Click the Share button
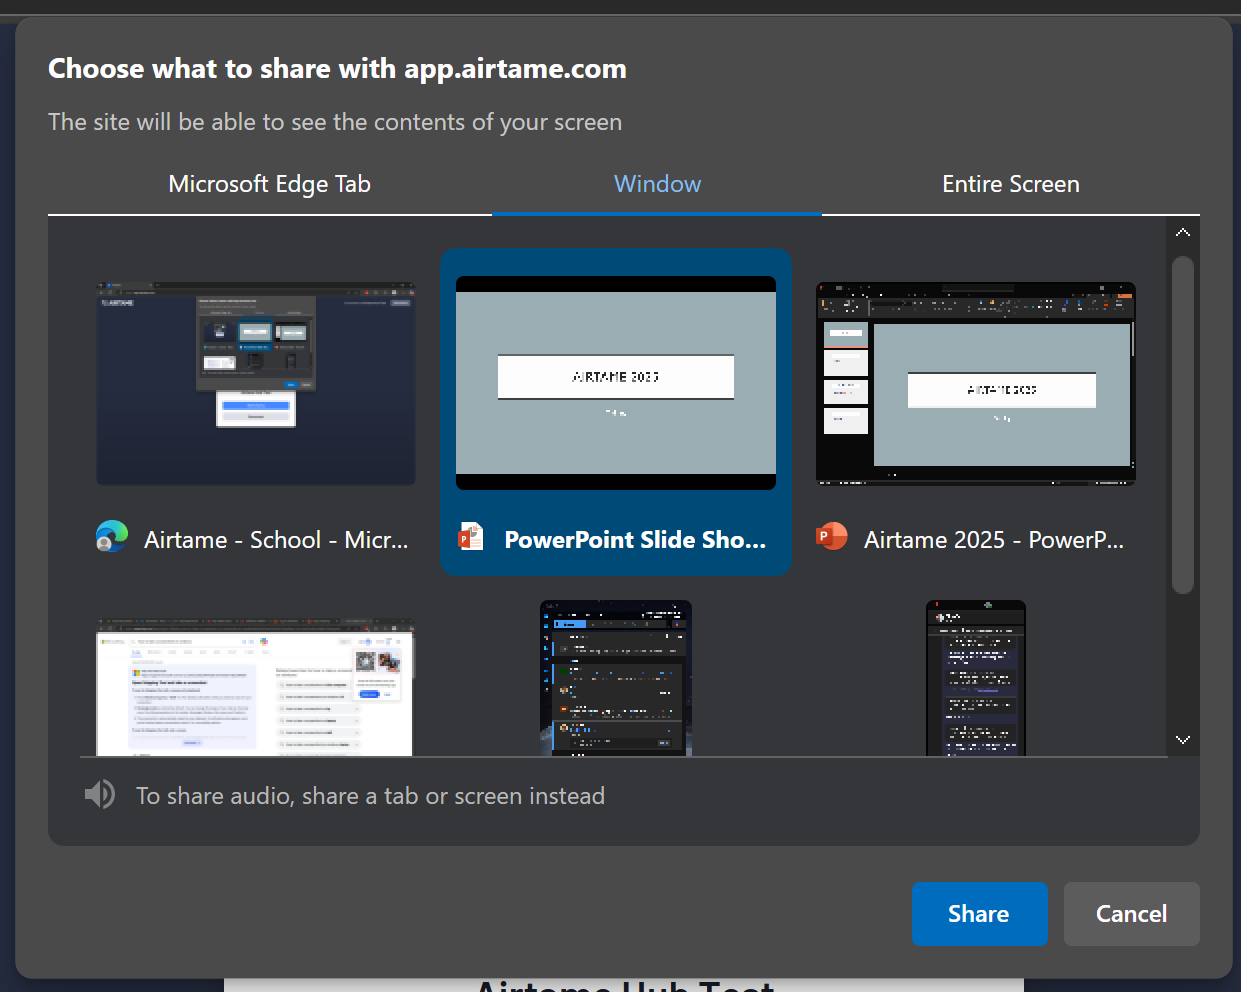1241x992 pixels. (x=979, y=913)
